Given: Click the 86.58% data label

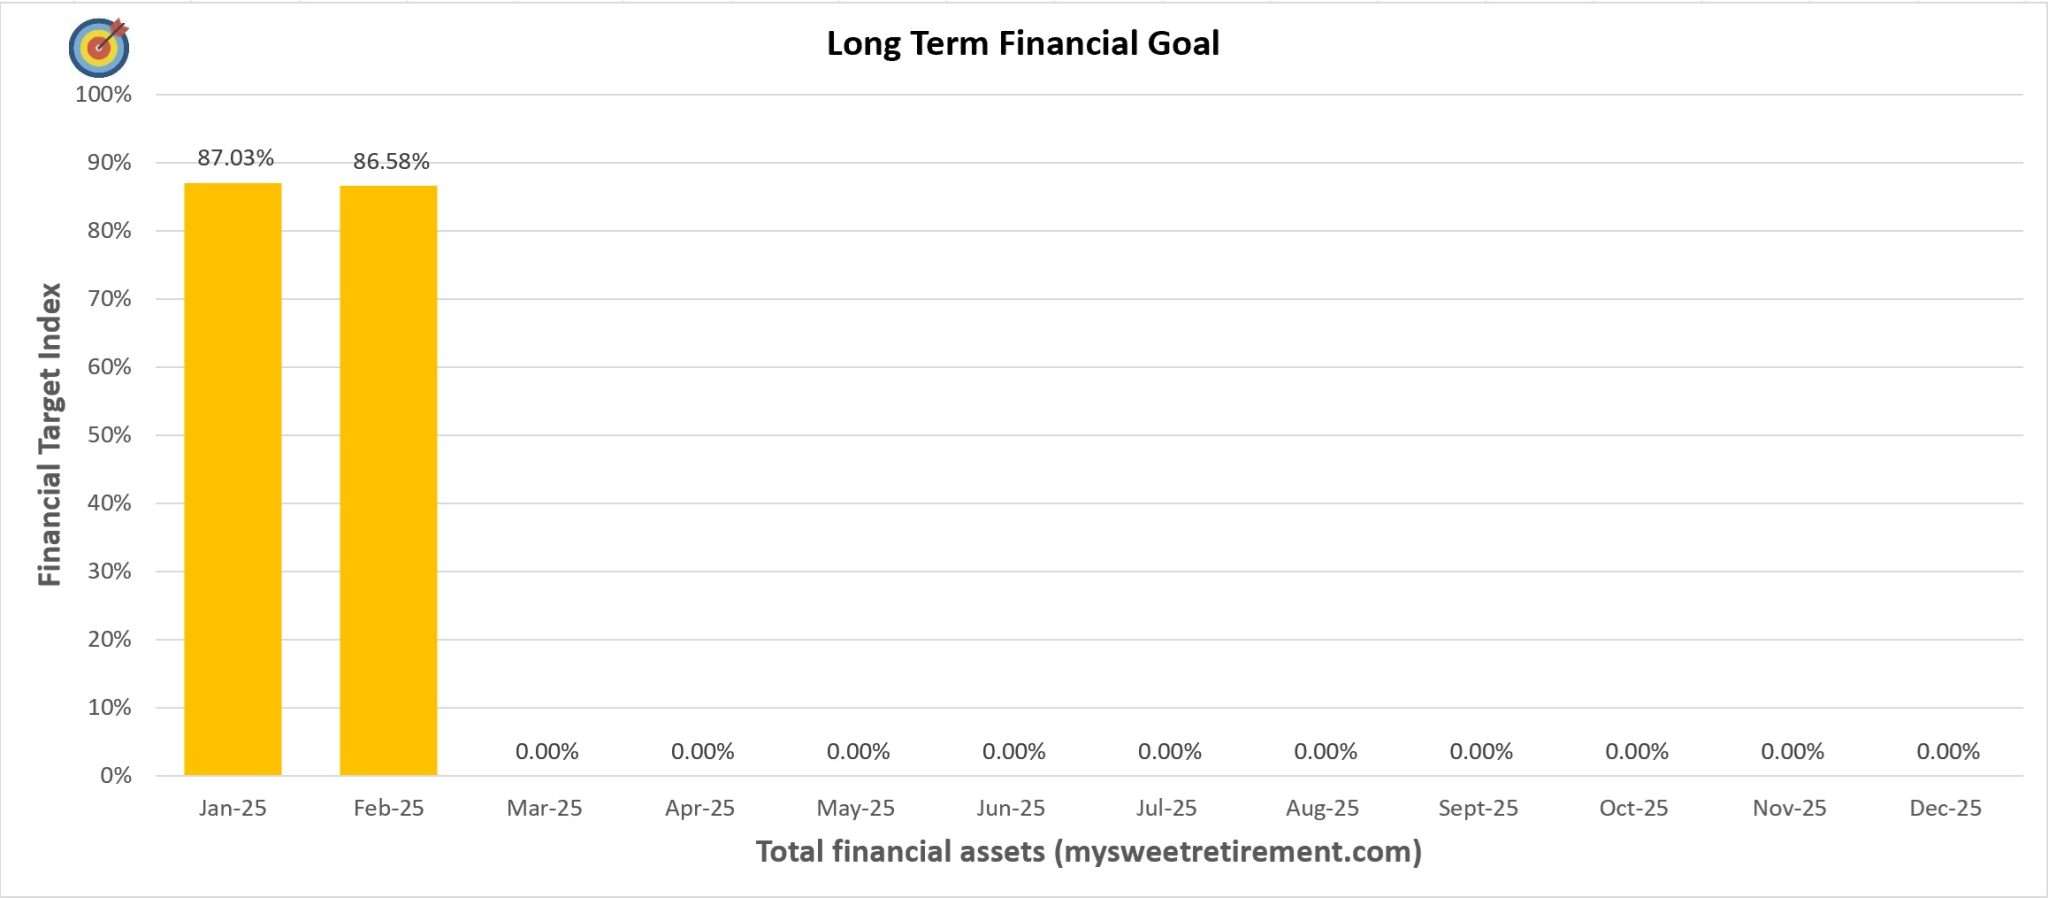Looking at the screenshot, I should pyautogui.click(x=391, y=161).
